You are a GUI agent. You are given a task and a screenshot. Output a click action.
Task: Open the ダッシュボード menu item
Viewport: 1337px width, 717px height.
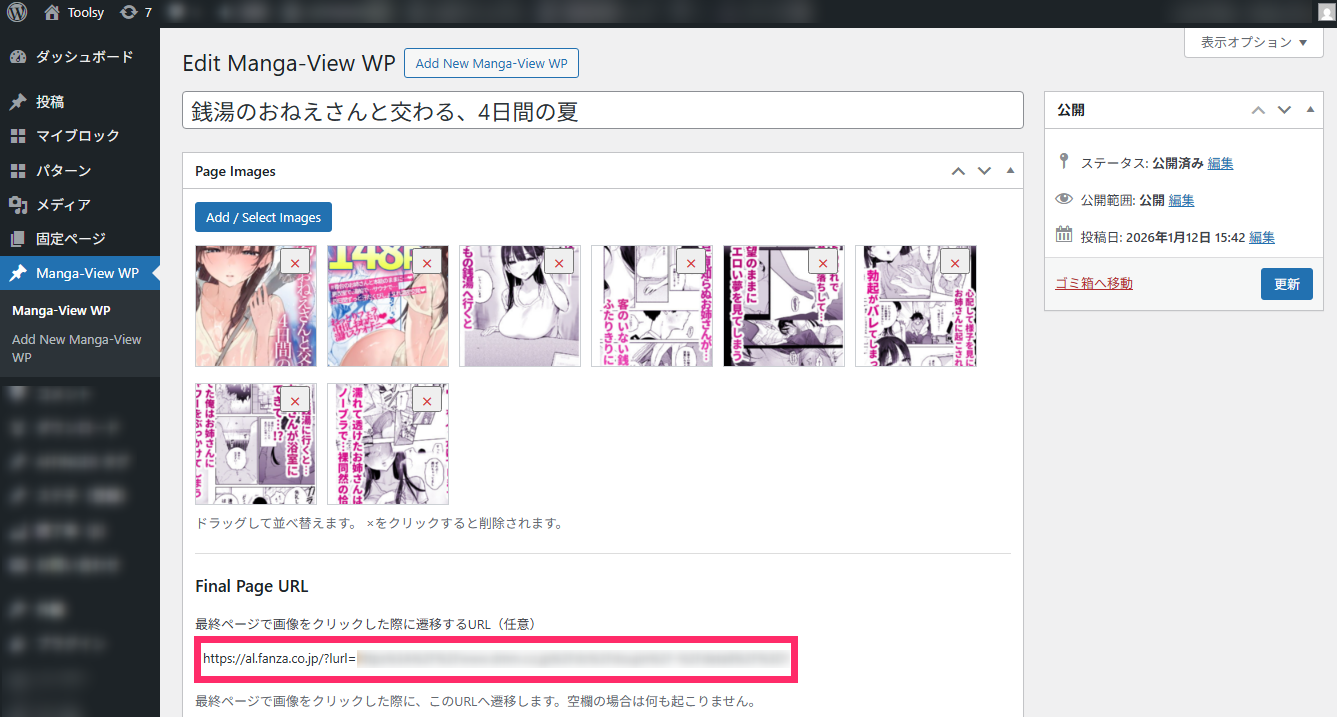[x=84, y=57]
